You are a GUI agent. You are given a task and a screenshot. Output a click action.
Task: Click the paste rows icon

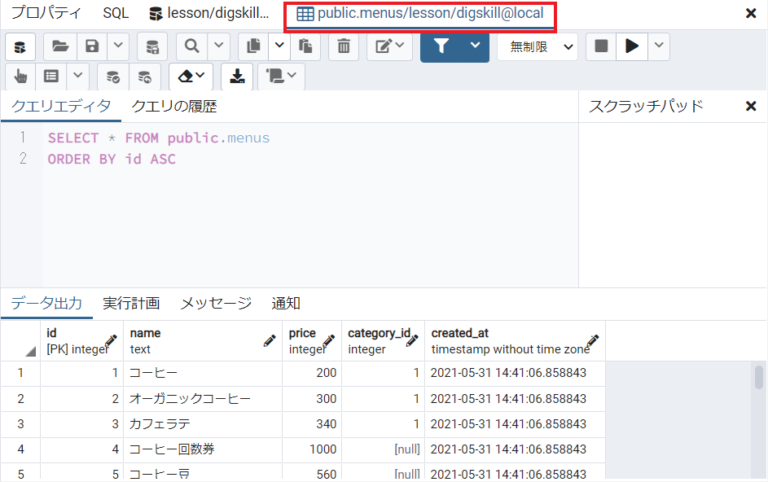pos(305,46)
